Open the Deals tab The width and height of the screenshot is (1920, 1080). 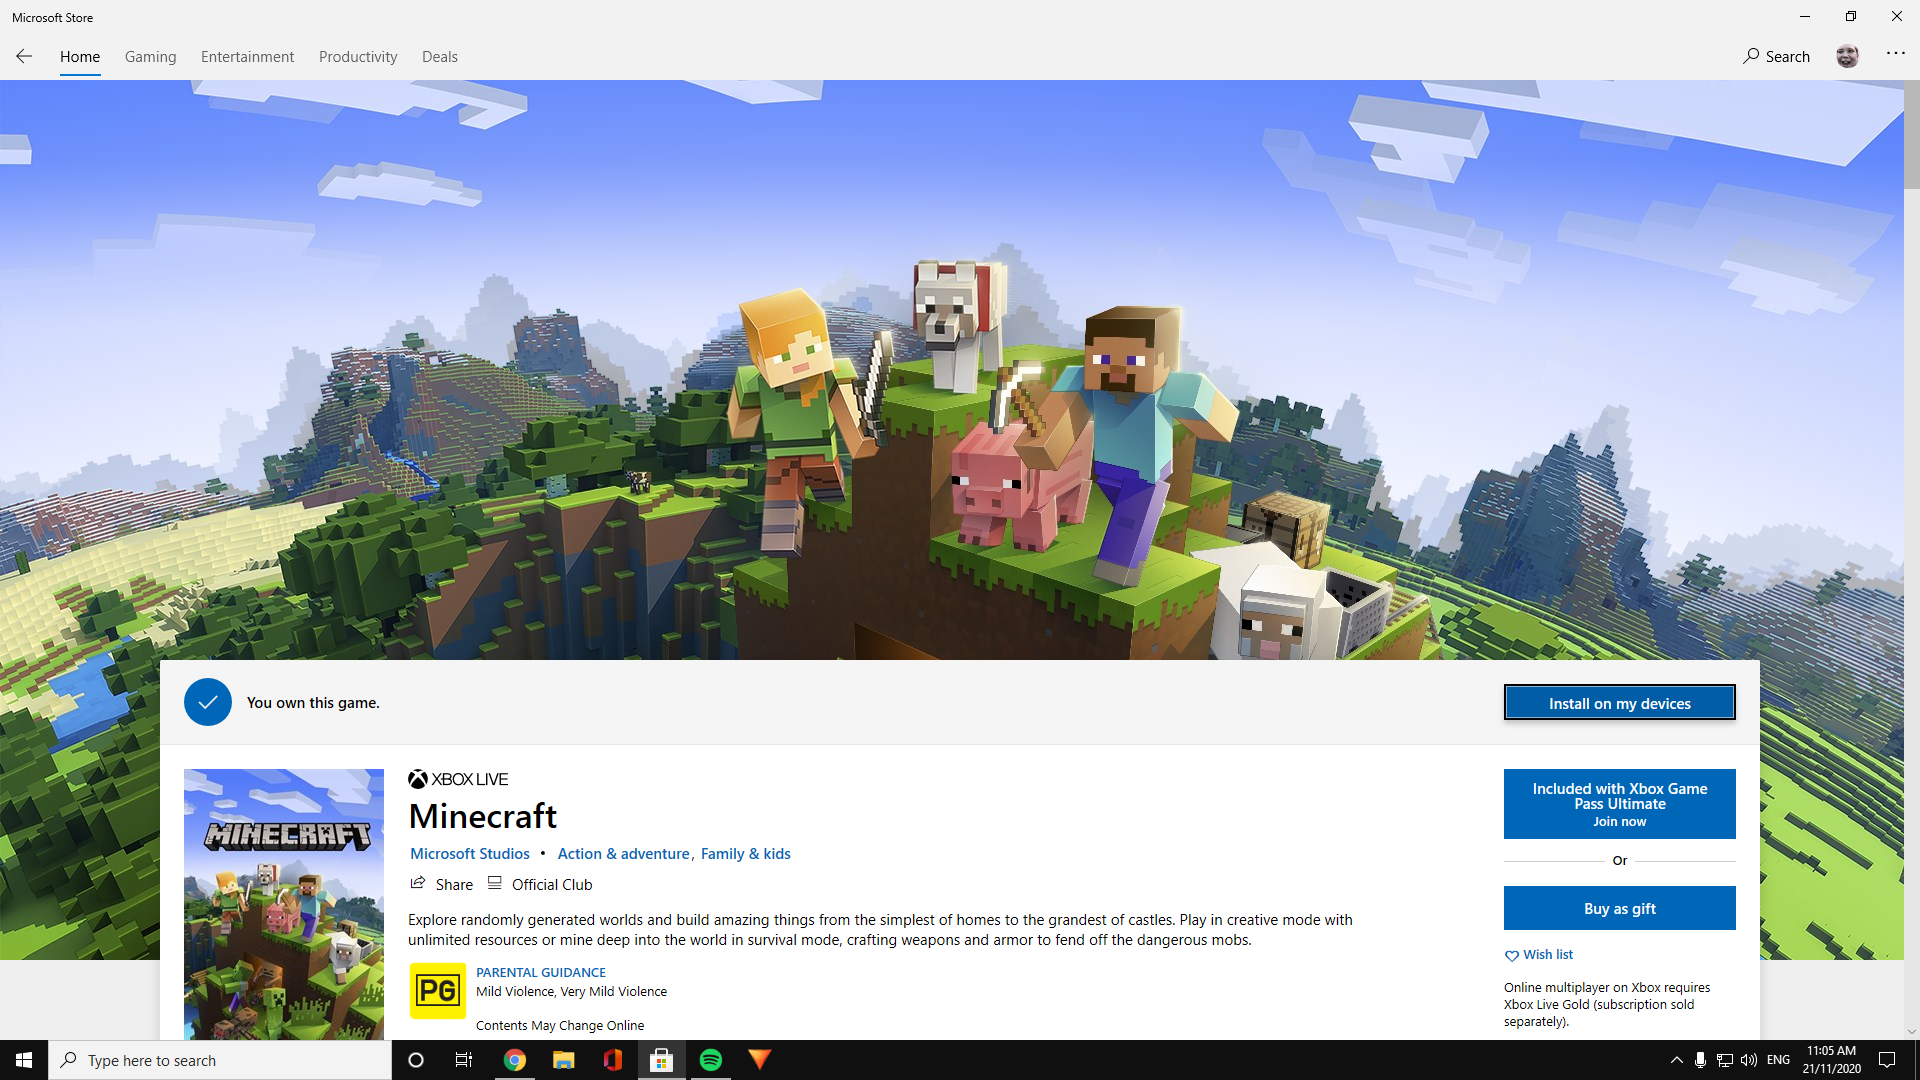[x=440, y=56]
